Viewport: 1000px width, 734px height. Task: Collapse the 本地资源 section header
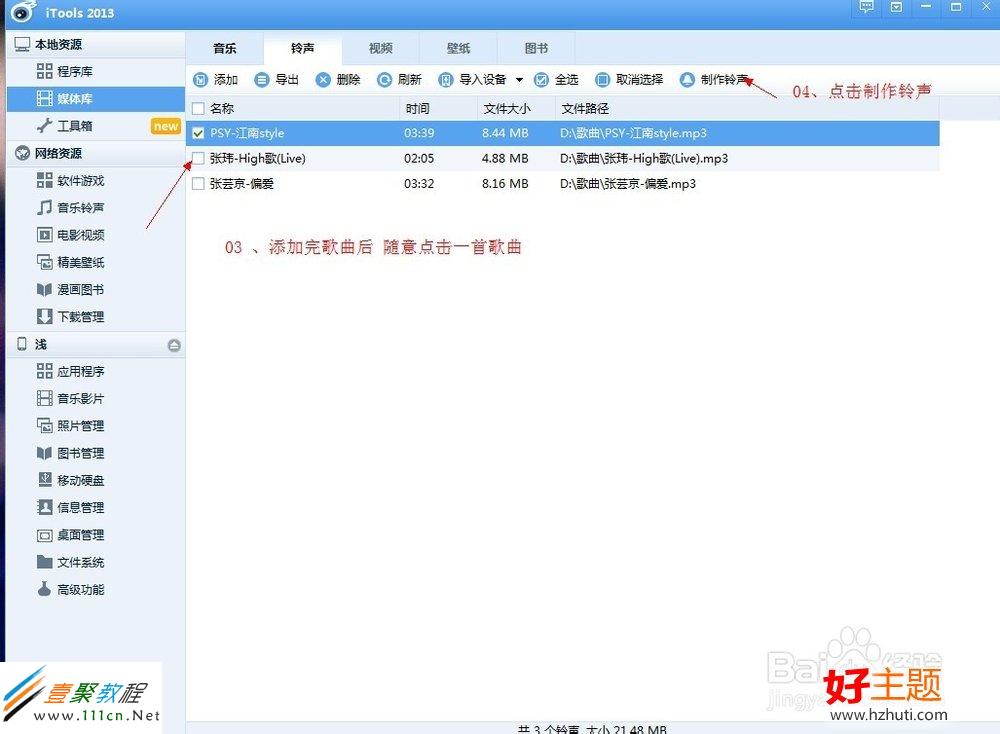96,45
